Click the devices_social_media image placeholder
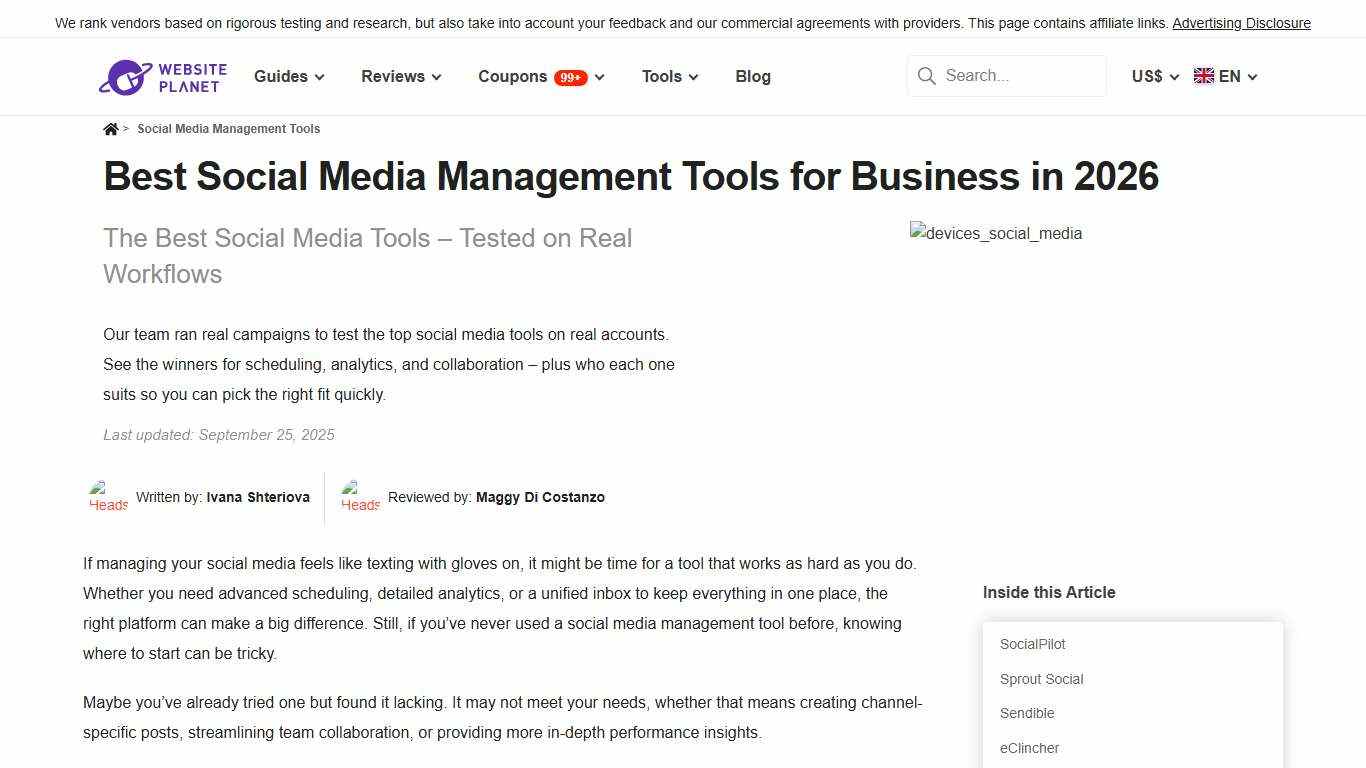Image resolution: width=1366 pixels, height=768 pixels. (x=995, y=233)
